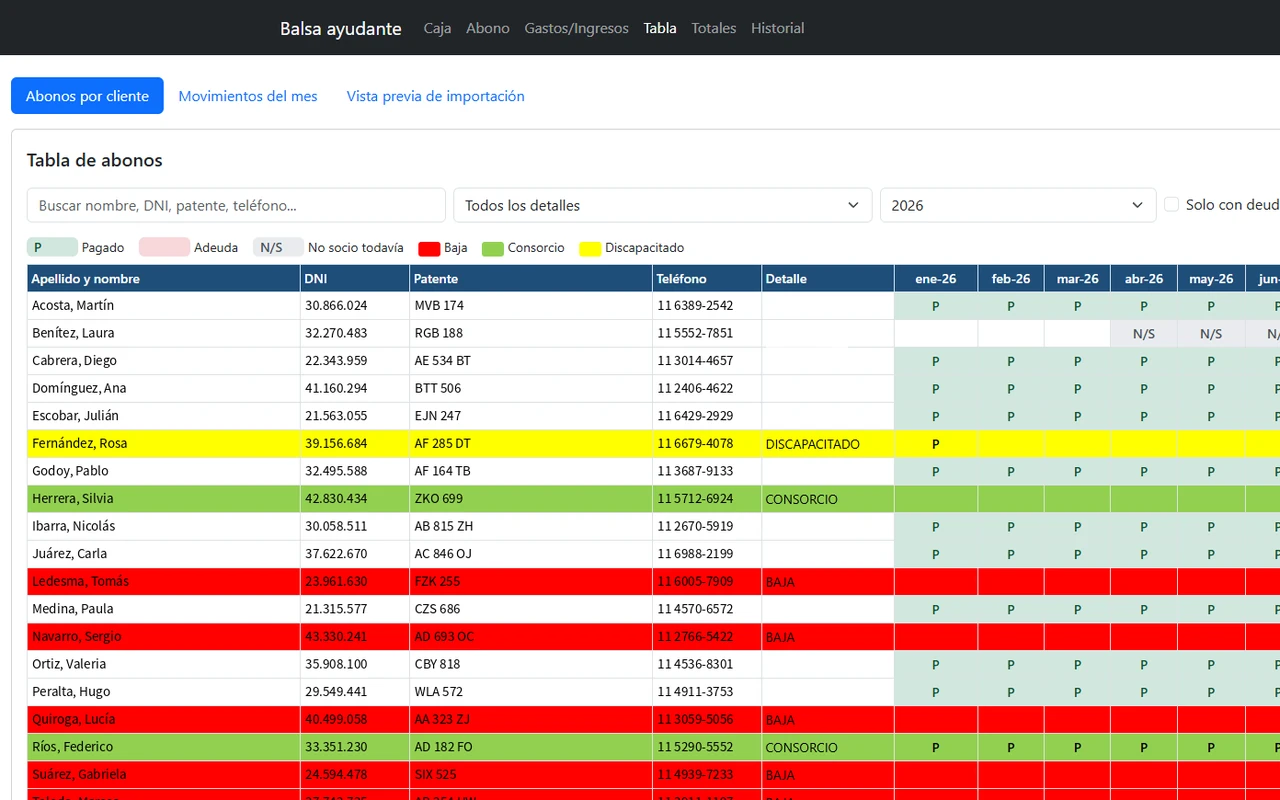
Task: Click the Patente column header
Action: (x=531, y=278)
